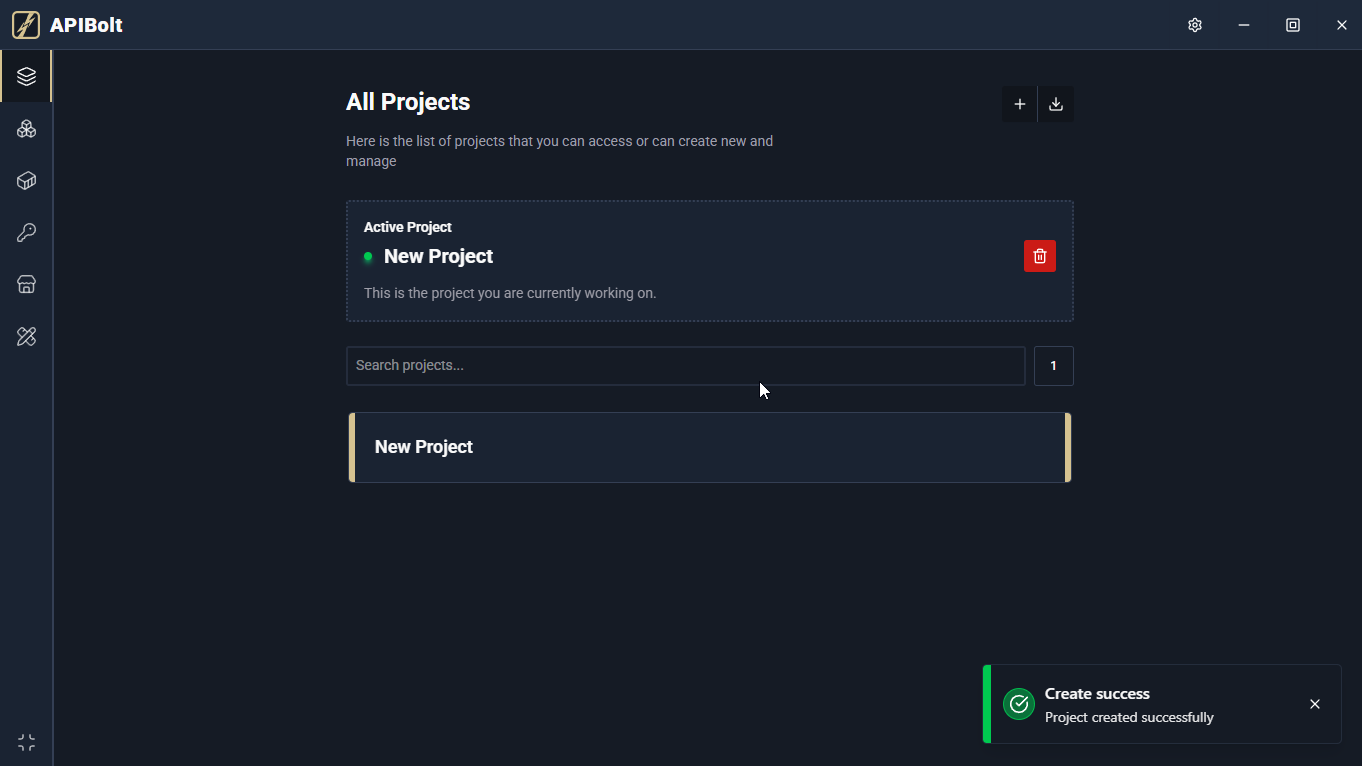This screenshot has width=1362, height=766.
Task: Open the Projects layers sidebar icon
Action: pyautogui.click(x=27, y=76)
